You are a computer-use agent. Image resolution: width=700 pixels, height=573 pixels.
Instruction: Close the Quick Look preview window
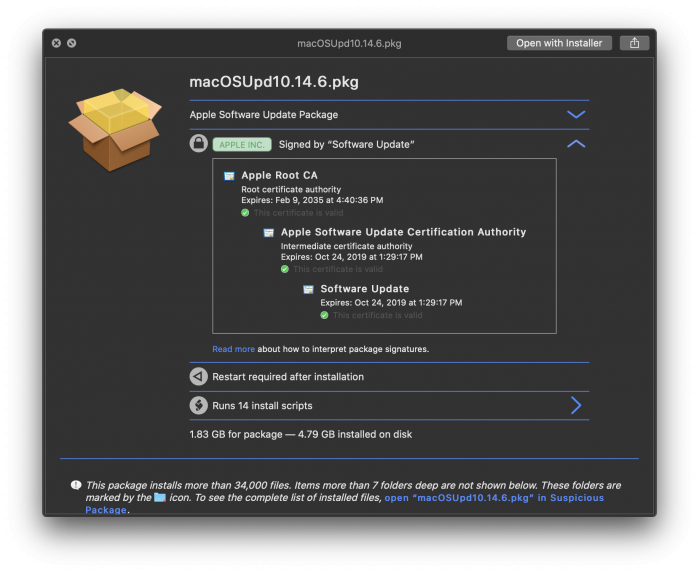click(56, 43)
